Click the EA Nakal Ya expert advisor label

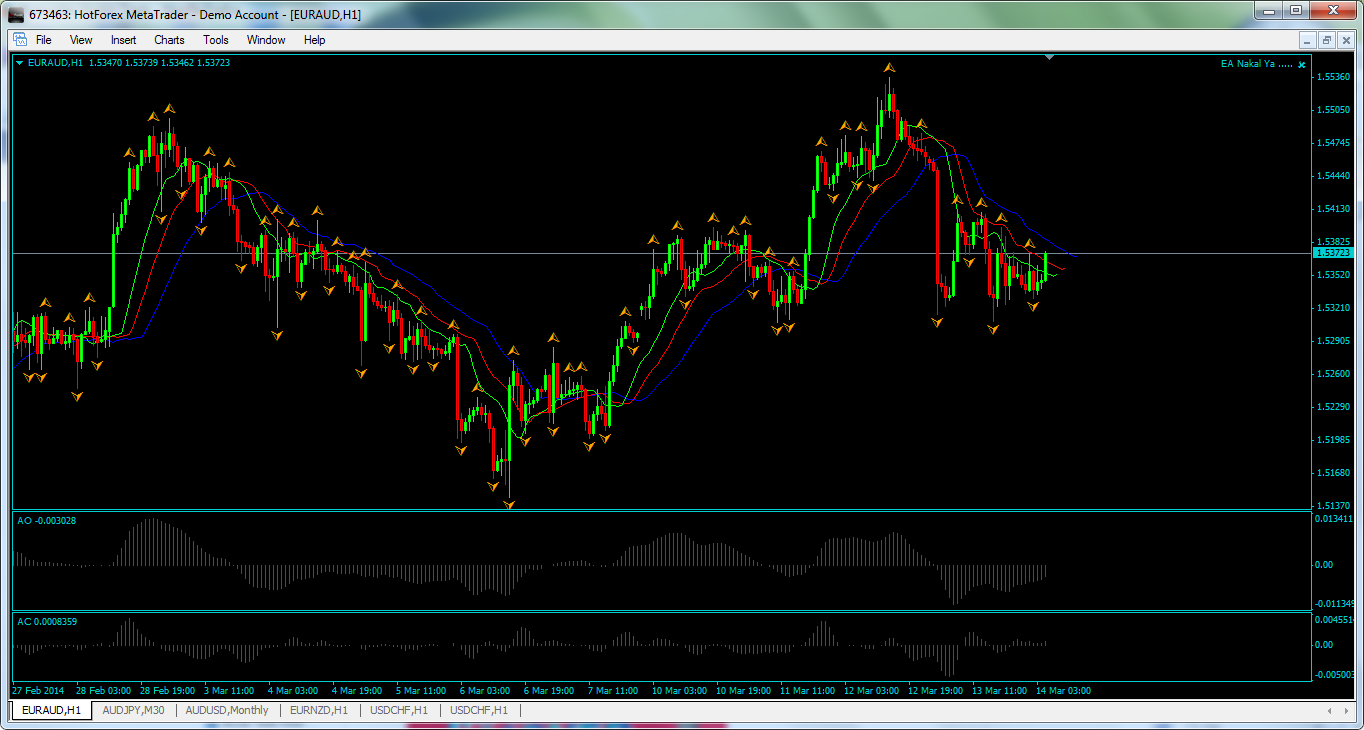[1257, 64]
